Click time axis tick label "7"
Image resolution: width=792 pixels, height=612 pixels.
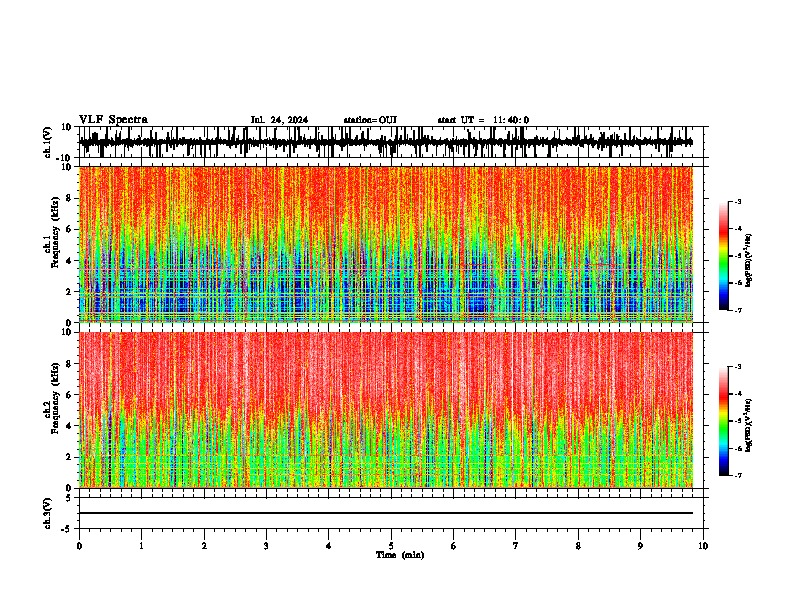[516, 546]
